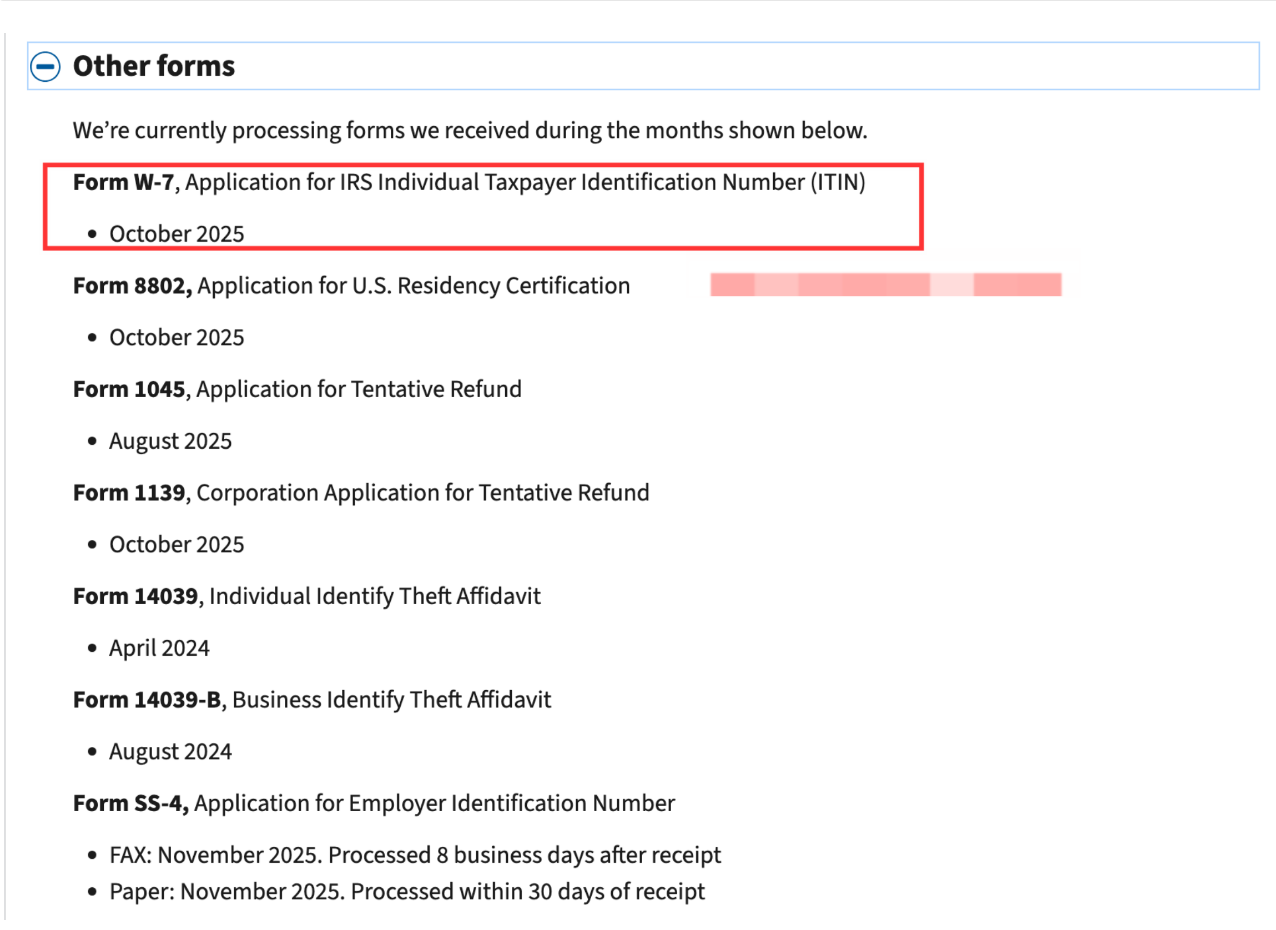1276x930 pixels.
Task: Click the redacted pink area near Form 8802
Action: pos(885,284)
